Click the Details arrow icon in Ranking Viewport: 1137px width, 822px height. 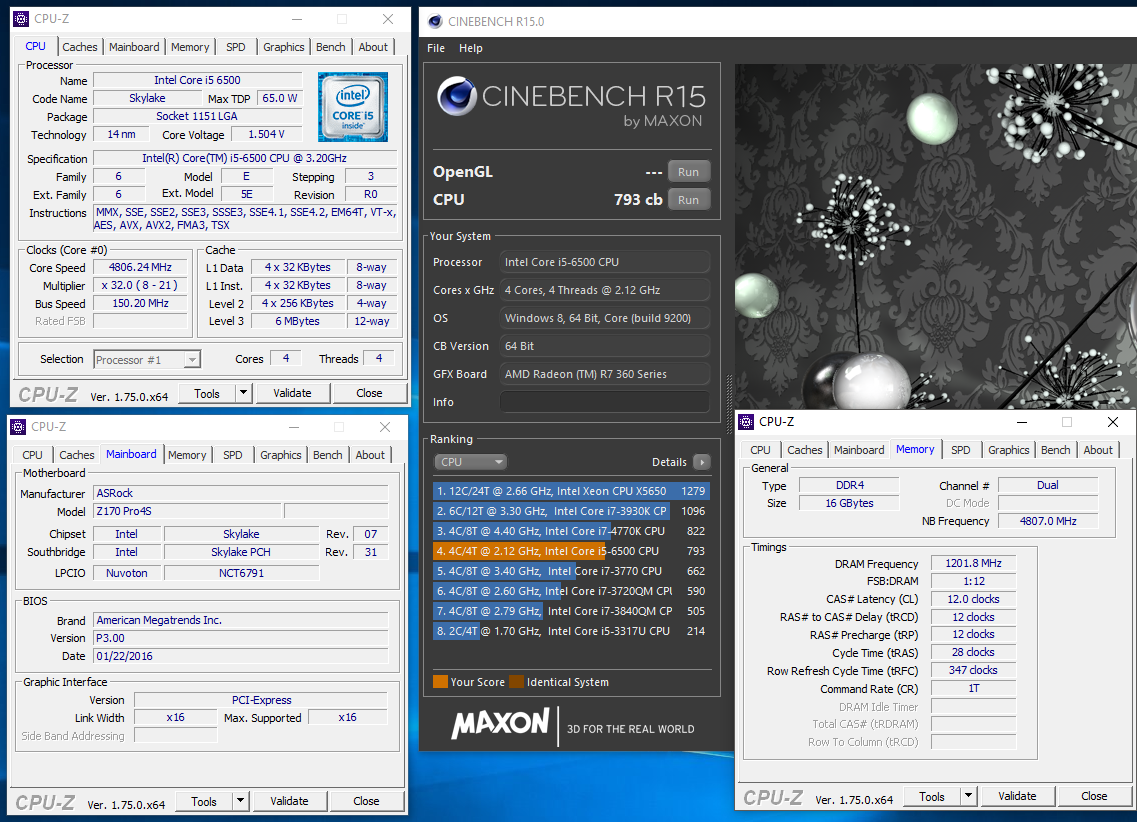702,462
